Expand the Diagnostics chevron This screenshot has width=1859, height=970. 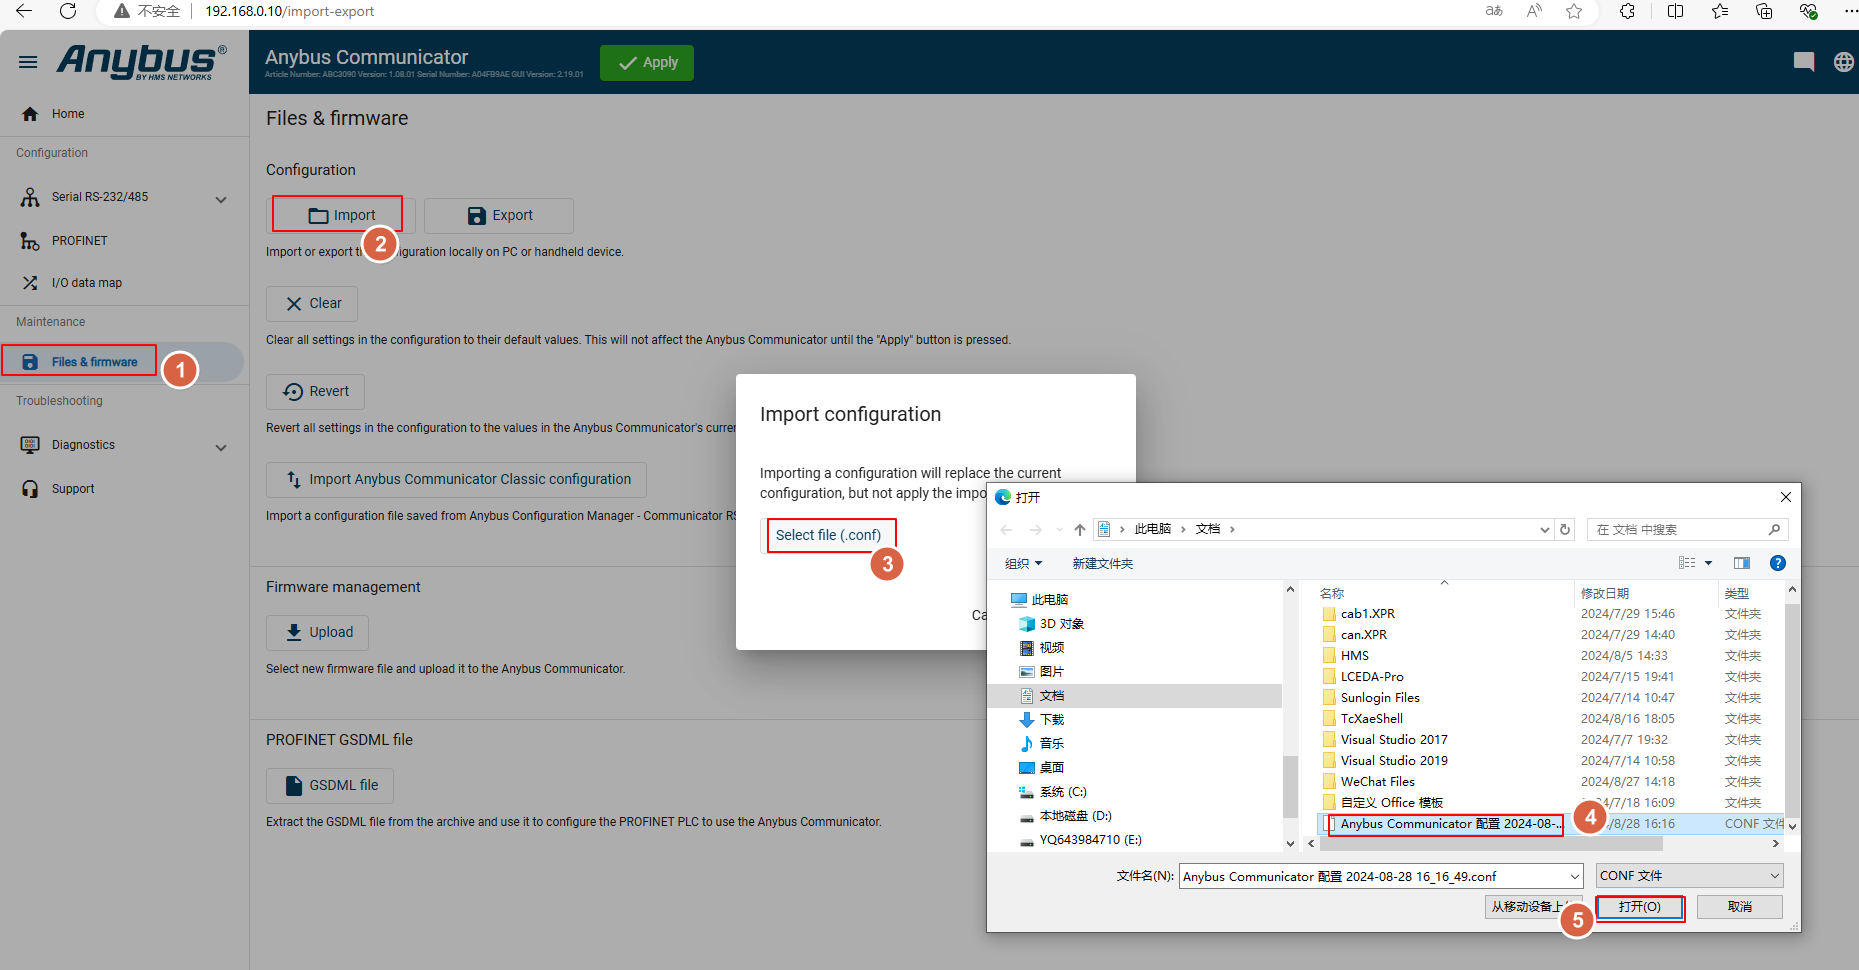click(x=221, y=447)
